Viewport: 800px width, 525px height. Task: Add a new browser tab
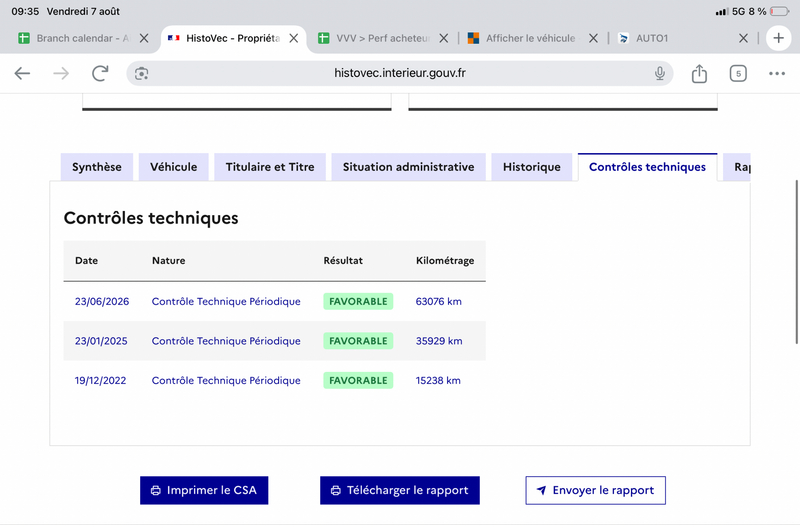[779, 38]
